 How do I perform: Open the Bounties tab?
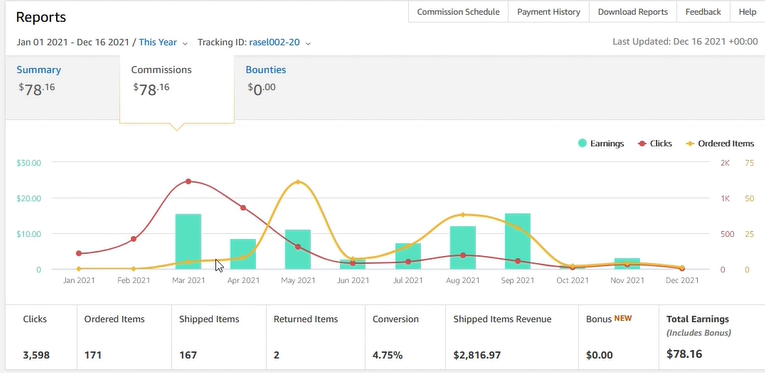click(x=265, y=70)
